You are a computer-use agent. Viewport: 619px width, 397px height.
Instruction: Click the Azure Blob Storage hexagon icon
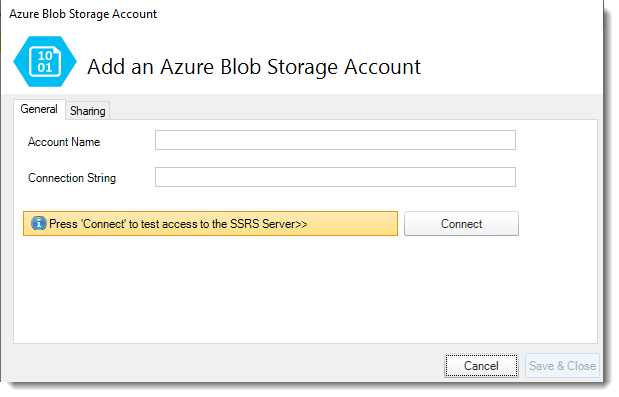tap(45, 62)
